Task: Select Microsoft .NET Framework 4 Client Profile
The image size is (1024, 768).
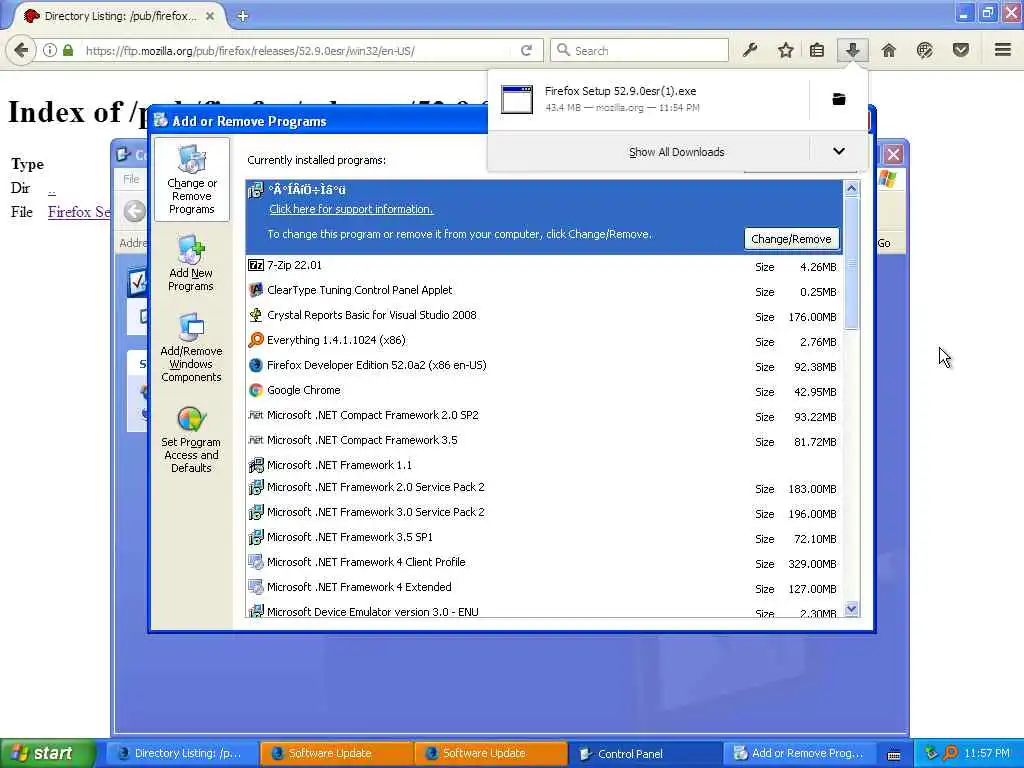Action: [544, 563]
